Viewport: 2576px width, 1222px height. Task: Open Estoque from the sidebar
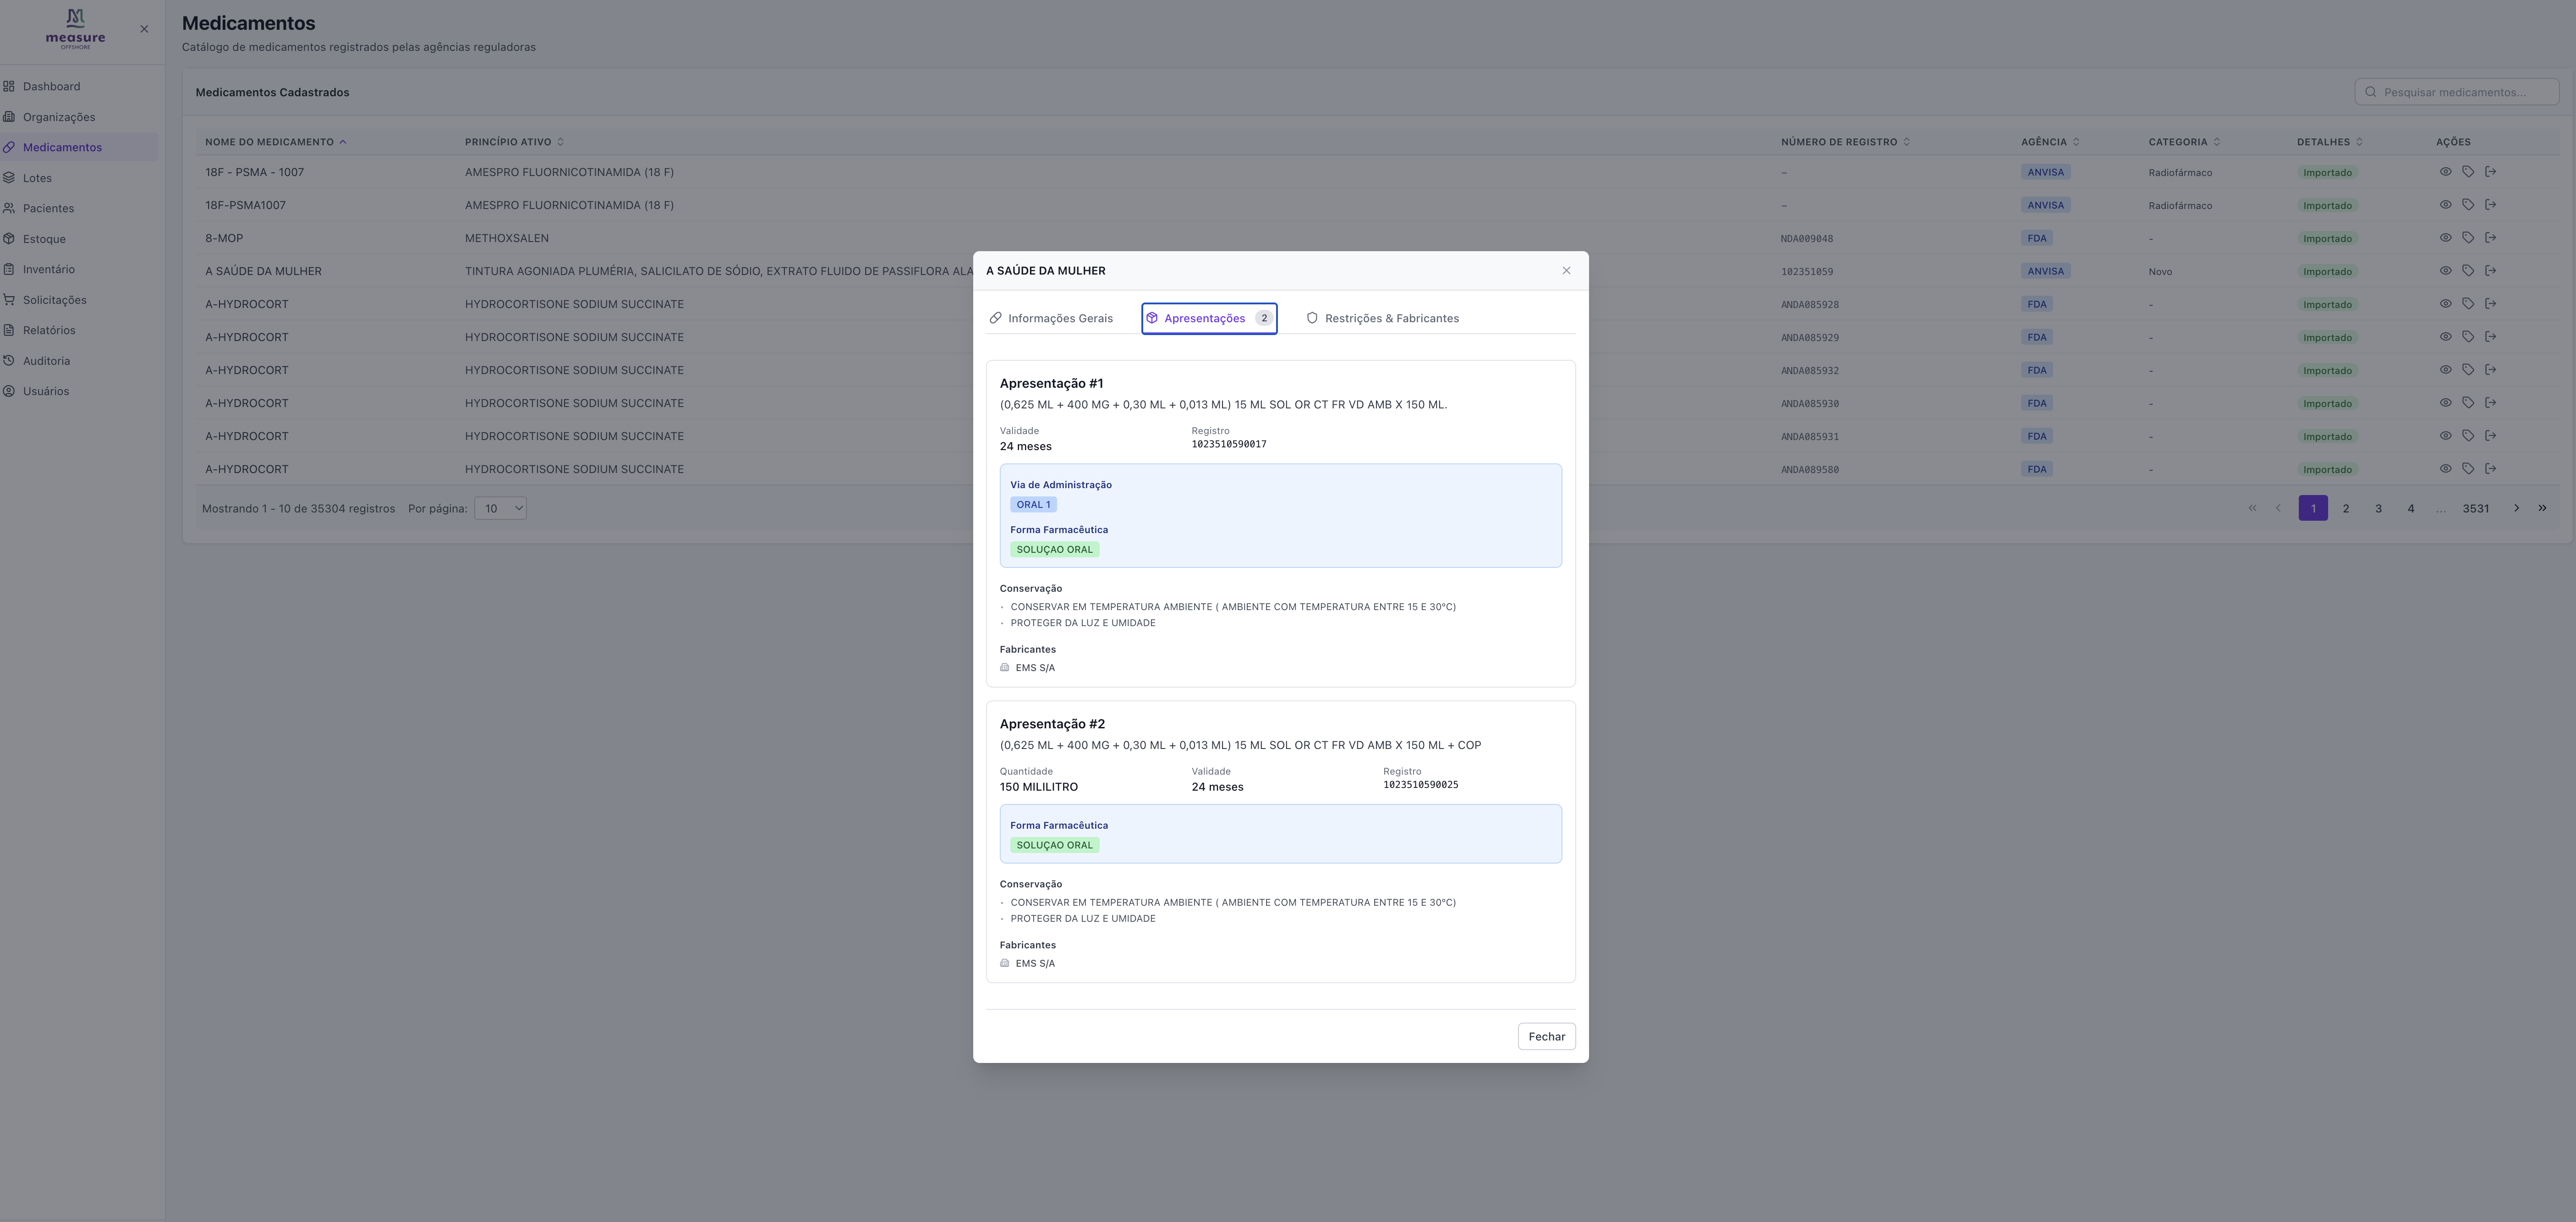44,239
